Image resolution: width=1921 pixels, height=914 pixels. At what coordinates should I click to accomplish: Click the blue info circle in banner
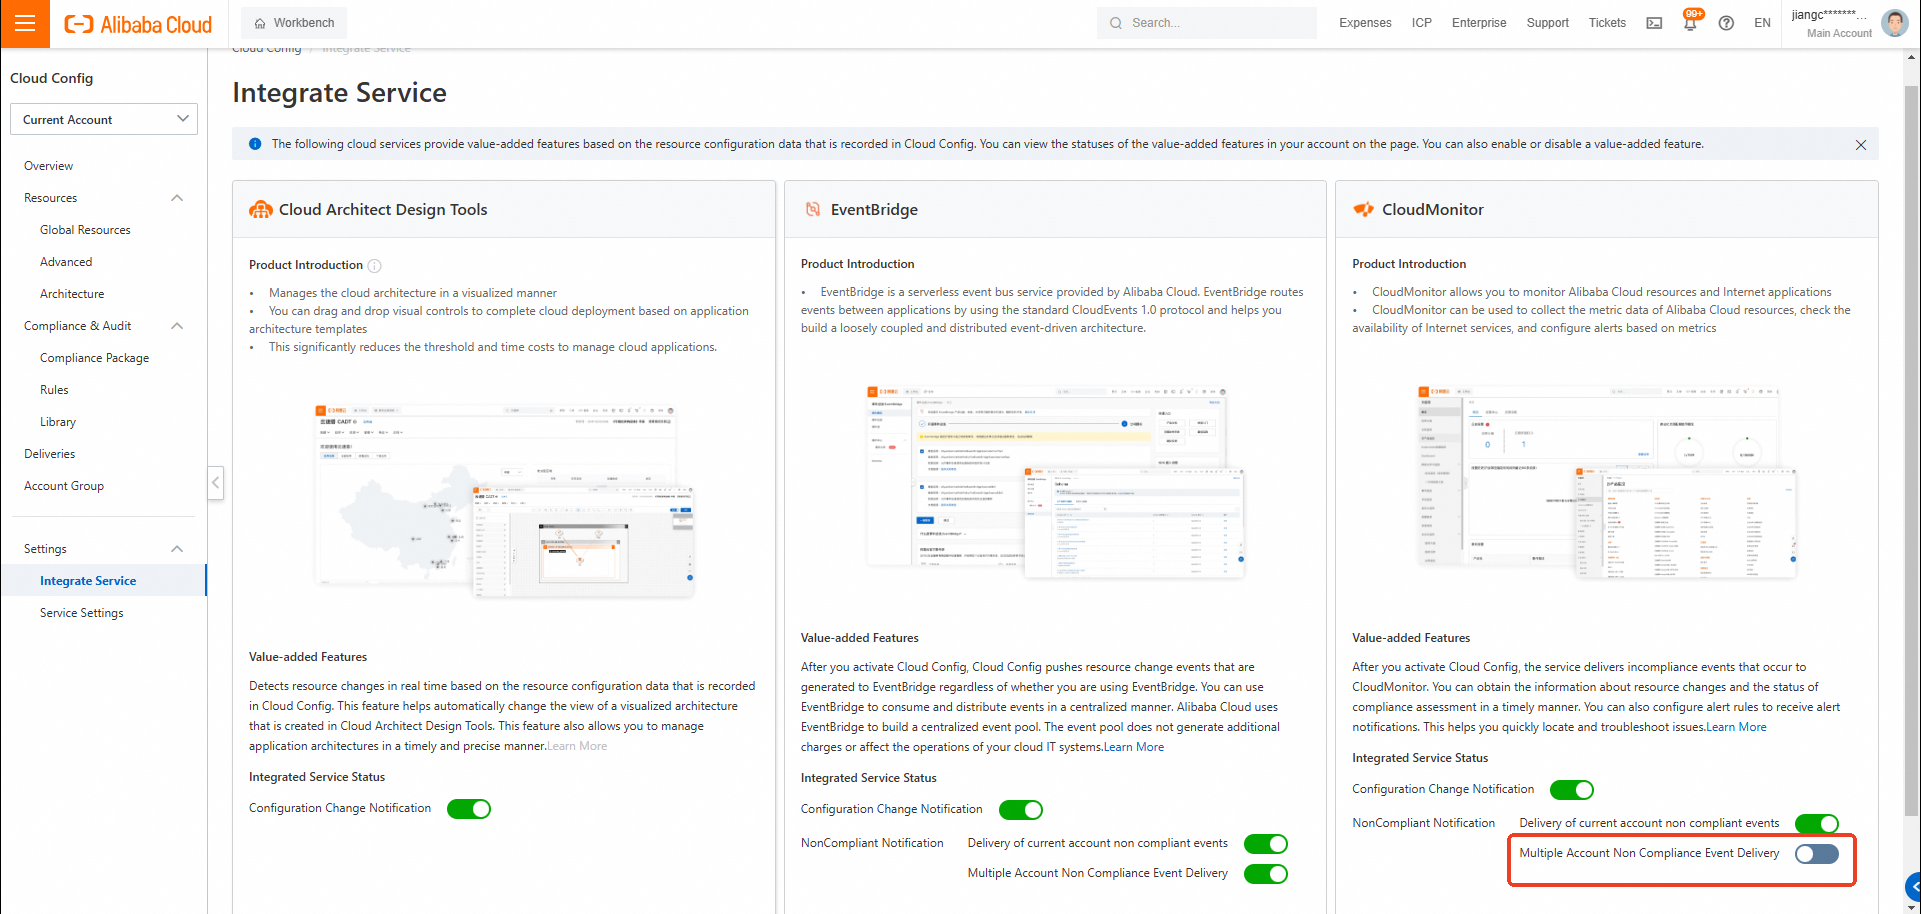pos(255,144)
